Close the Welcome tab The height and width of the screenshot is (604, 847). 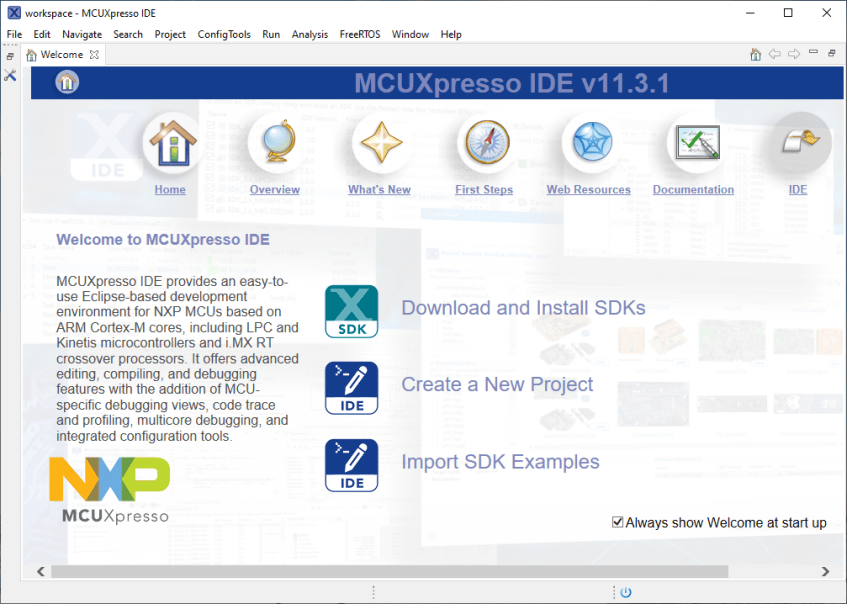click(94, 55)
